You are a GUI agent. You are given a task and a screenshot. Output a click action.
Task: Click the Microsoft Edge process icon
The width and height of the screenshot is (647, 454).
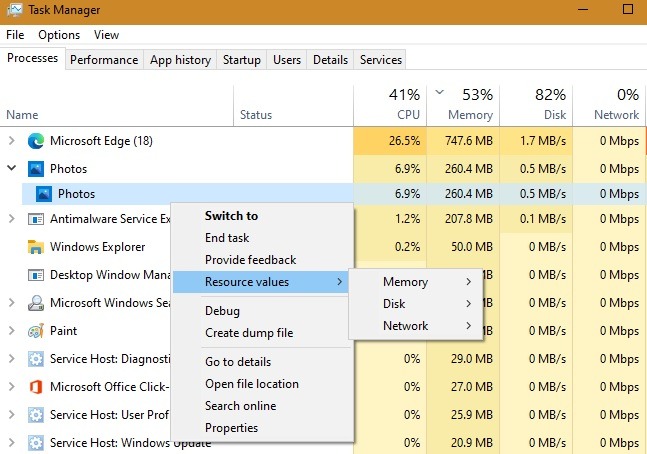tap(36, 141)
